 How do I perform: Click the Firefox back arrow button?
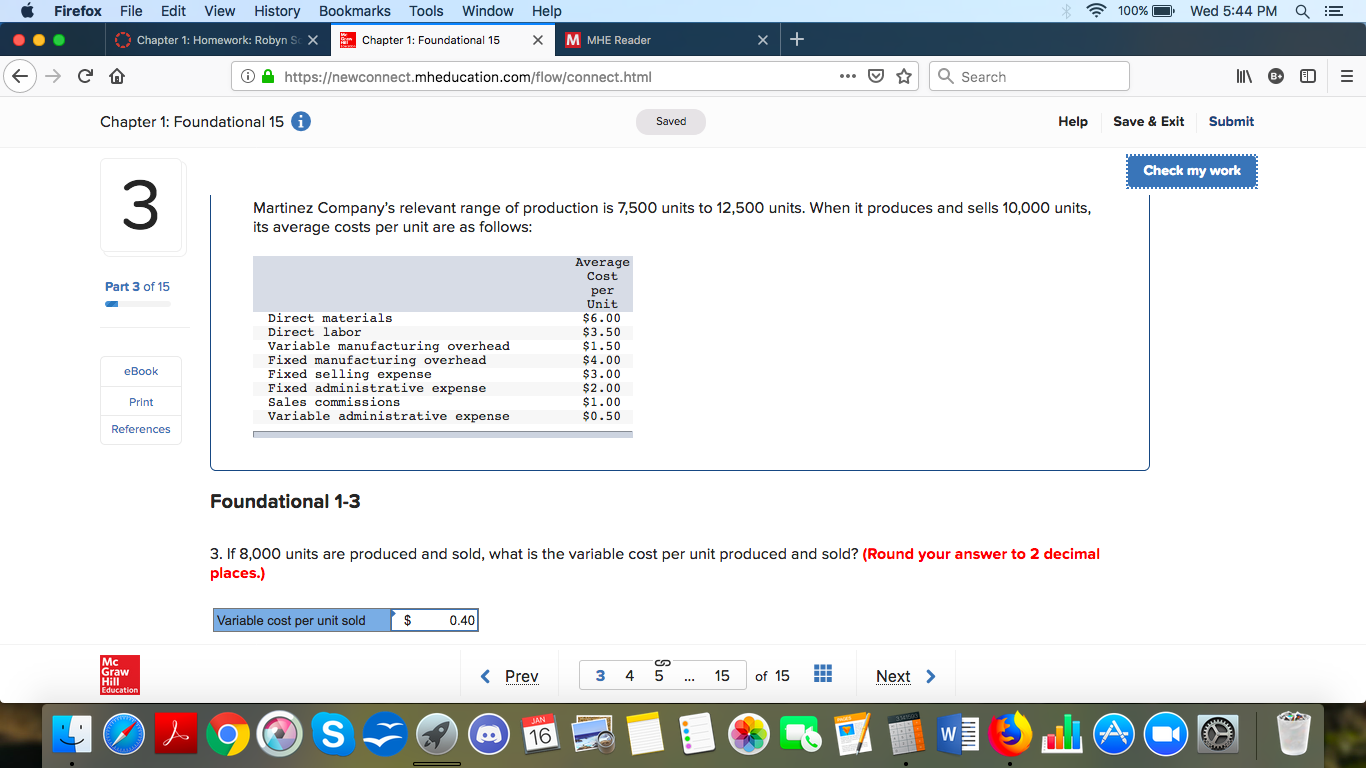(x=22, y=76)
